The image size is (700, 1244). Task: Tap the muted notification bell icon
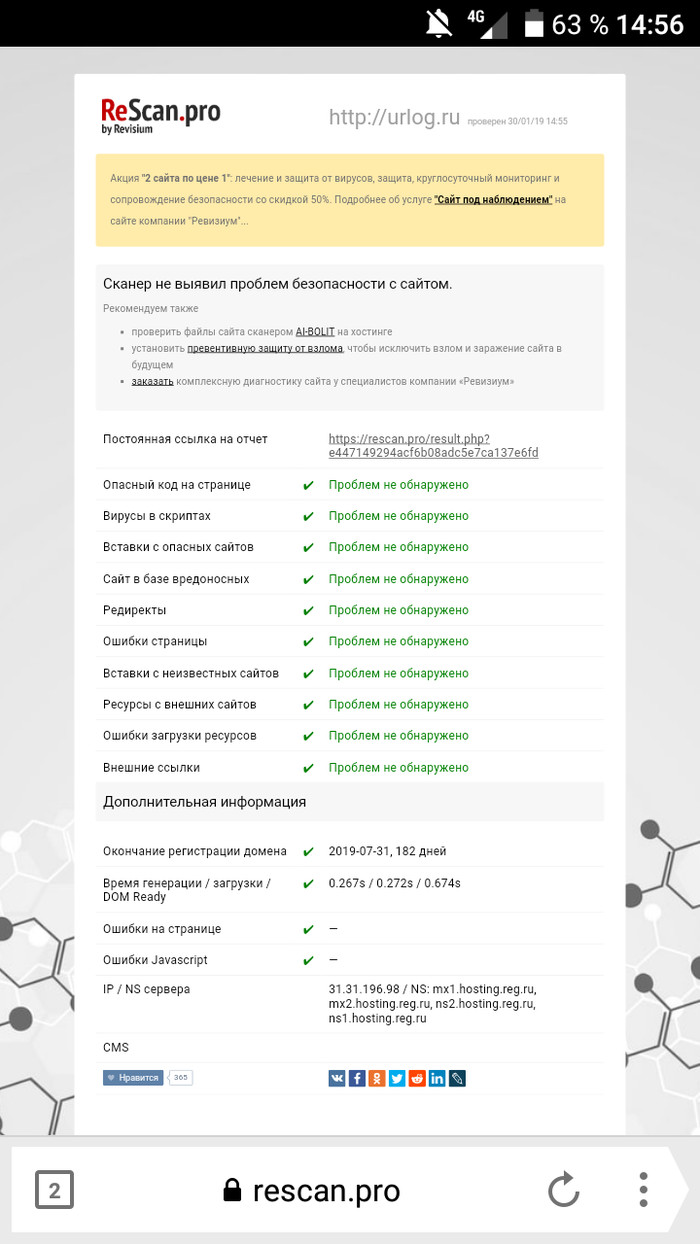tap(438, 24)
